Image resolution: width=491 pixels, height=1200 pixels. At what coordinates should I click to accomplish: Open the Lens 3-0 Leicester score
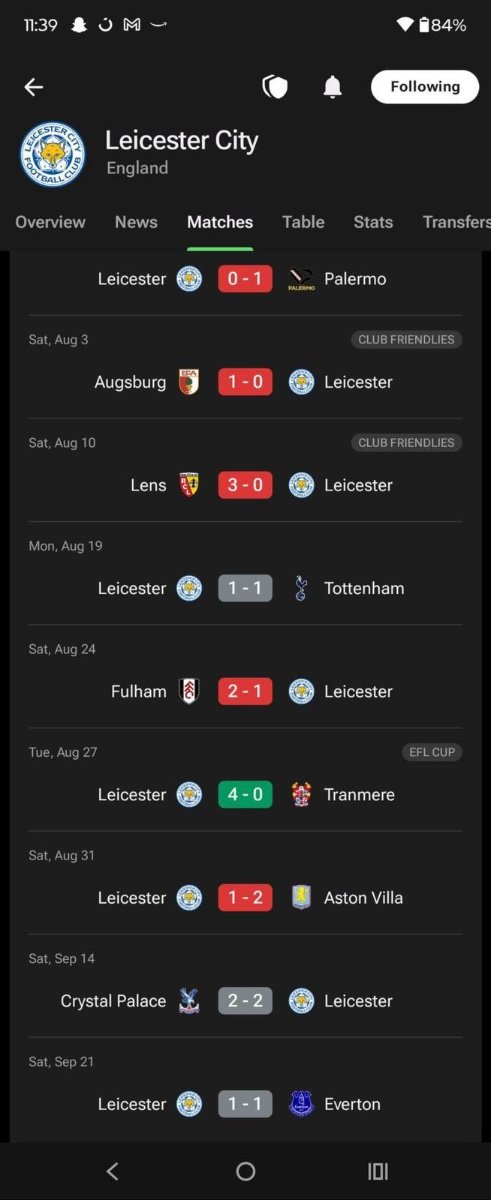click(245, 485)
